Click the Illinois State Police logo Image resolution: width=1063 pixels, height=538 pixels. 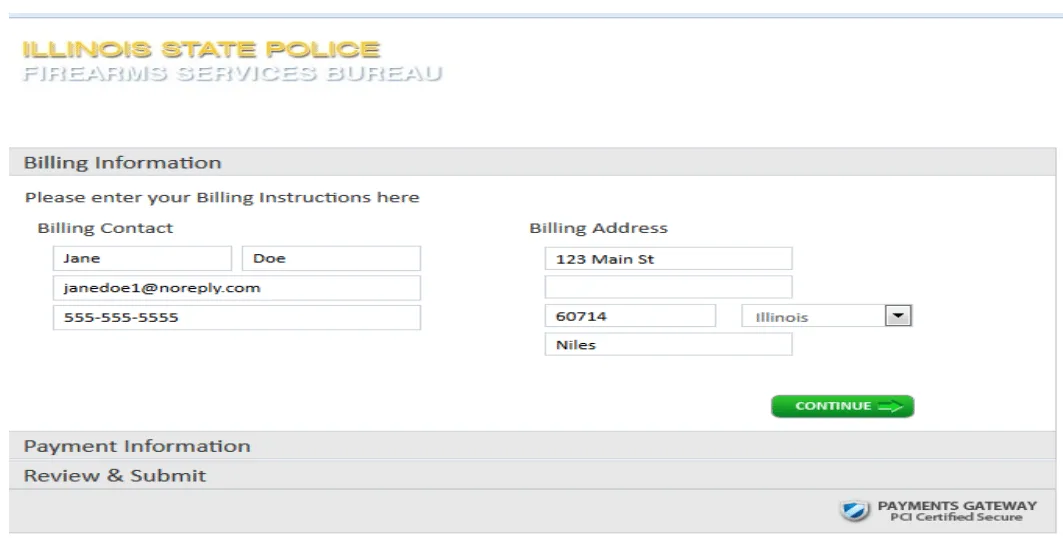(201, 49)
